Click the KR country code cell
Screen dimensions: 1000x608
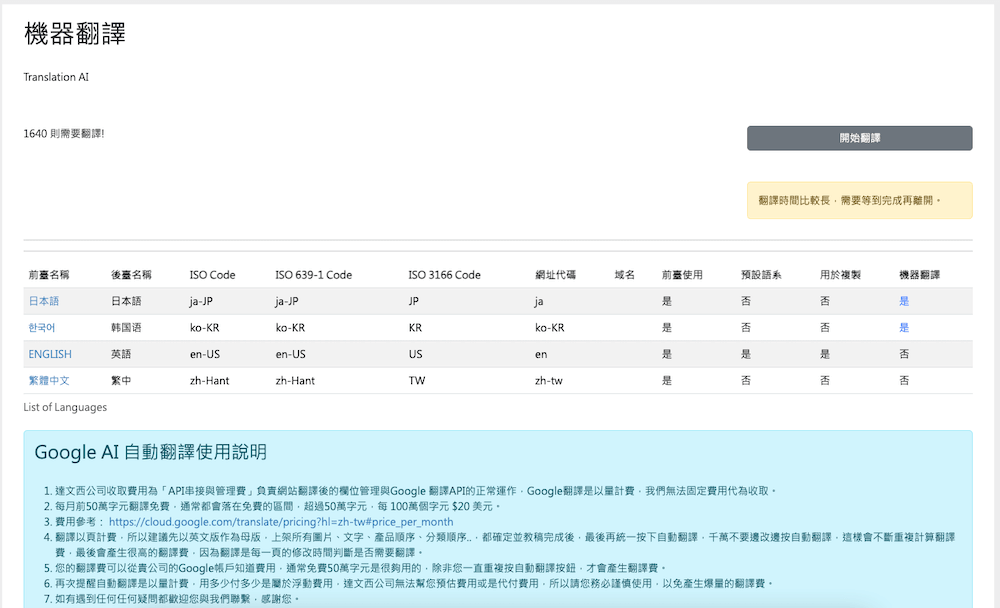[415, 327]
